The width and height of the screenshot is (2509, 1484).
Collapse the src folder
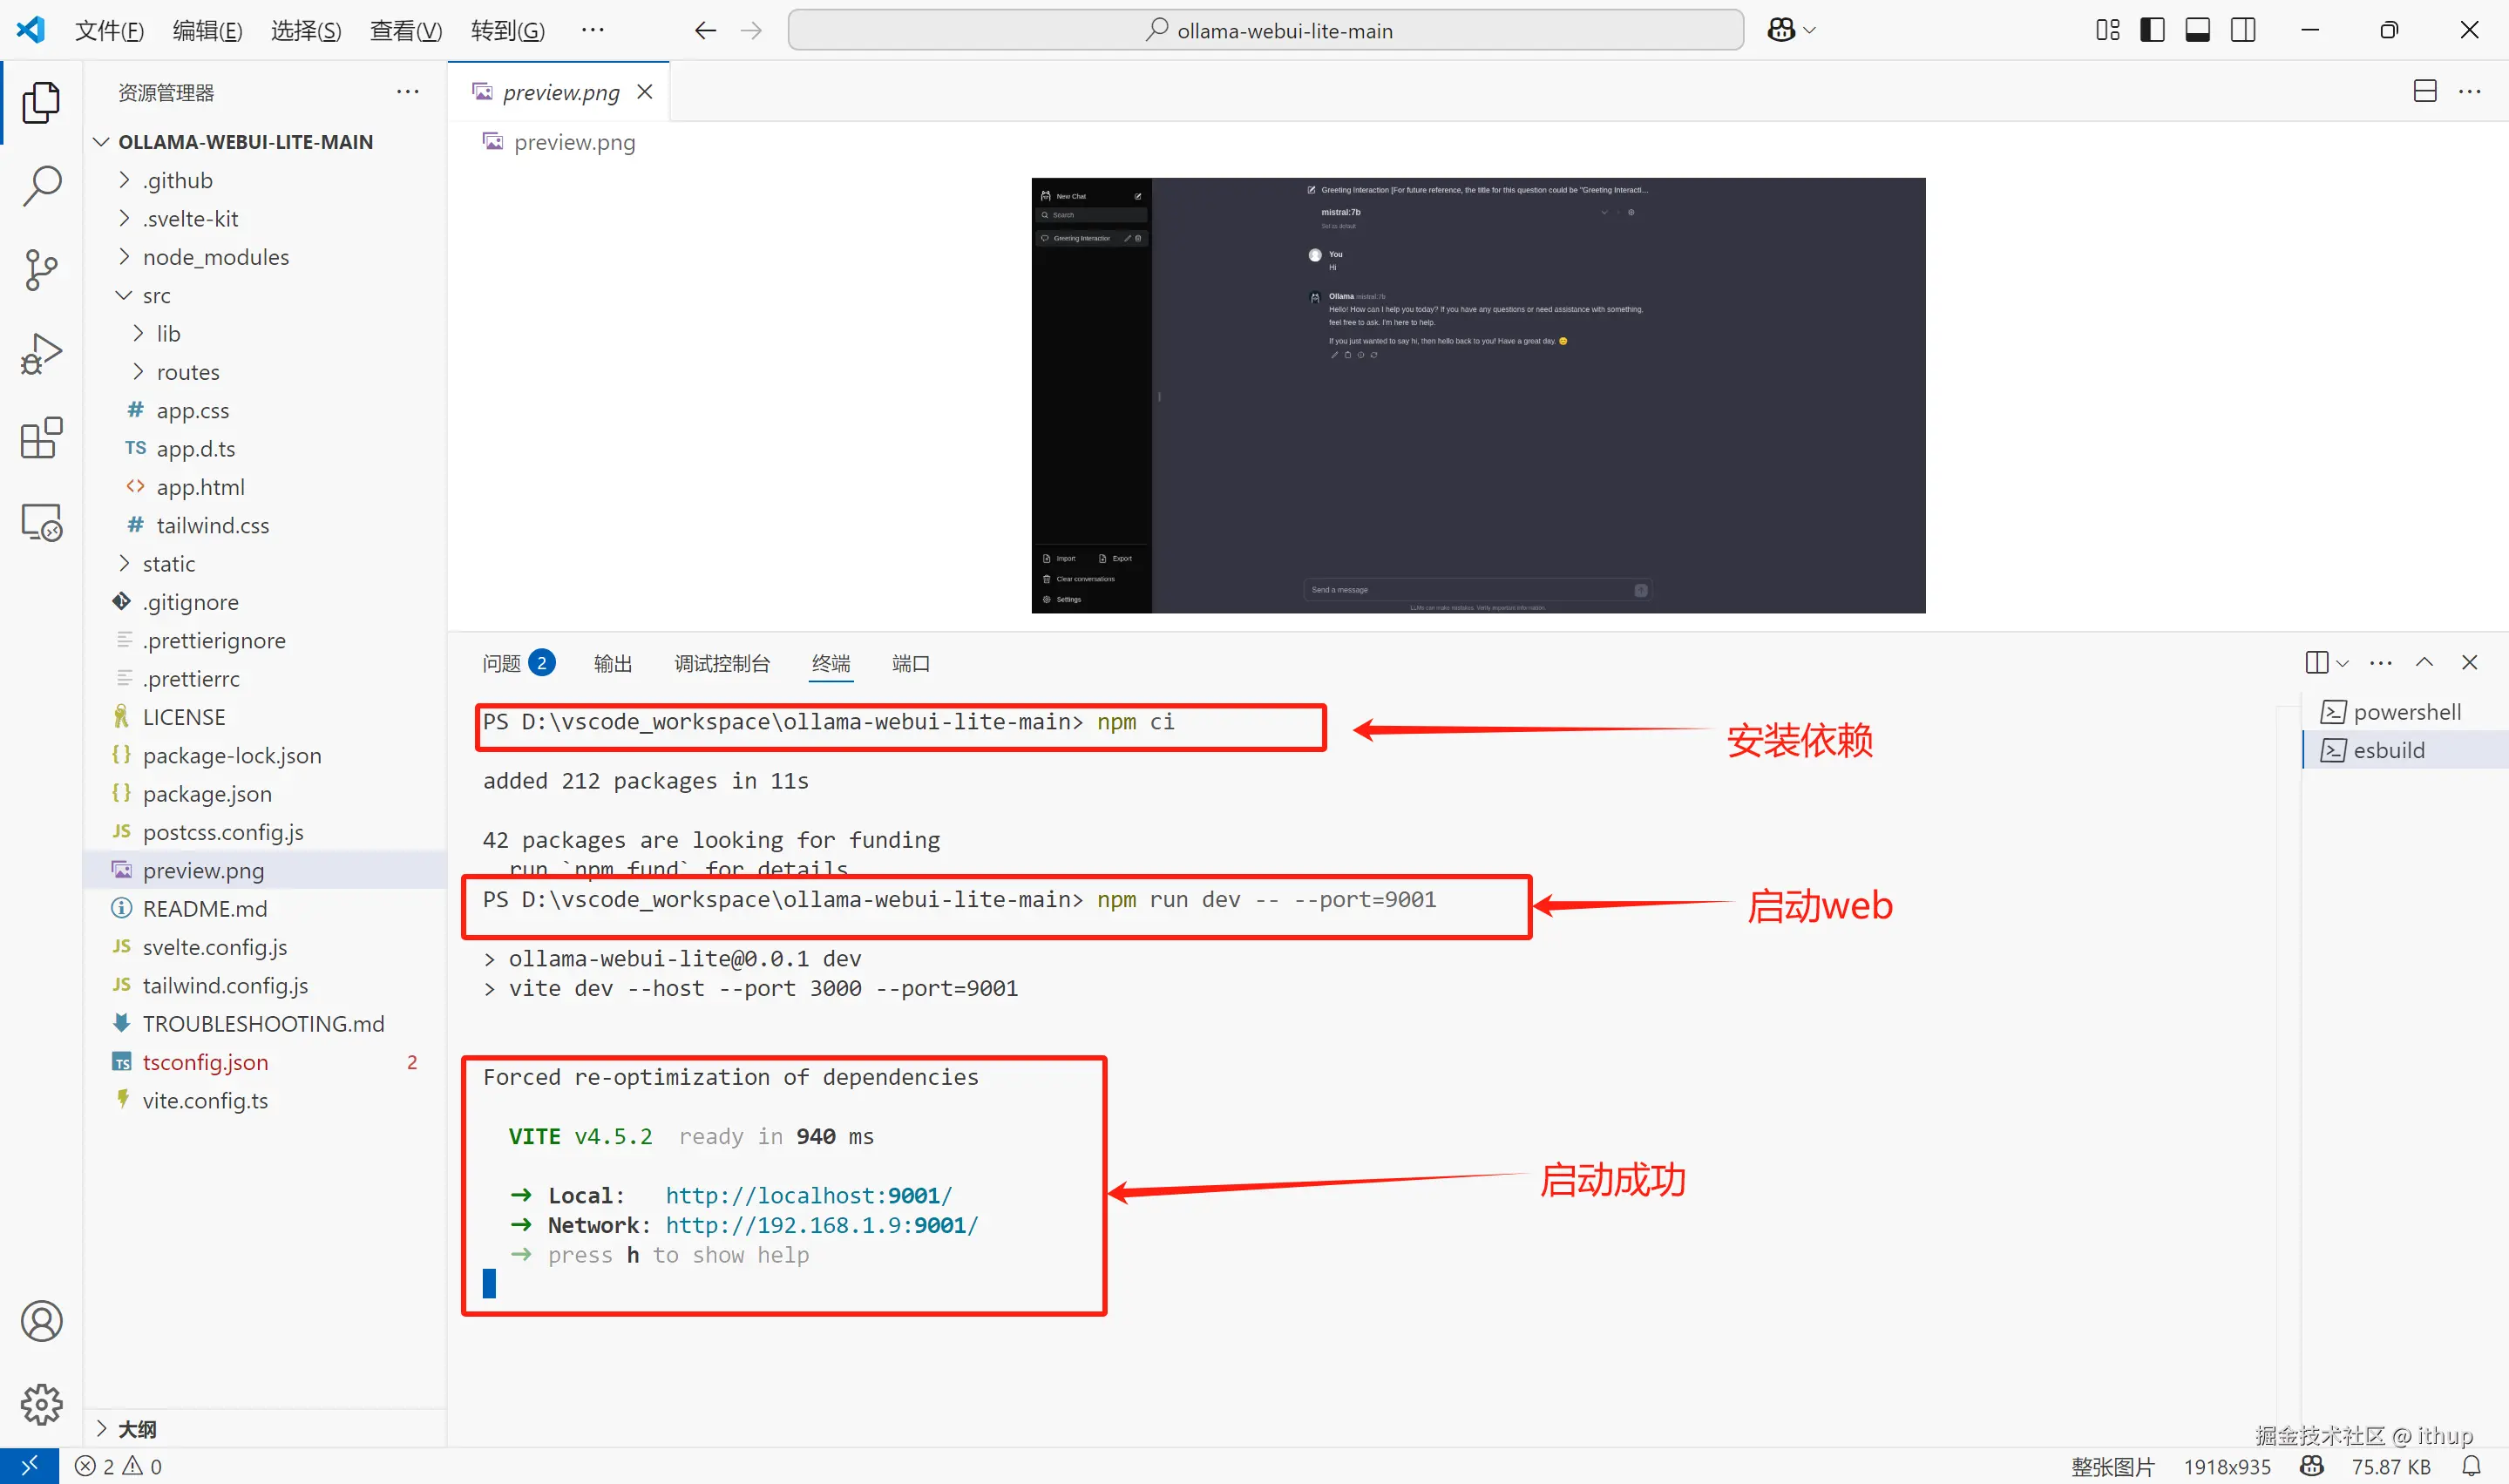pyautogui.click(x=156, y=295)
